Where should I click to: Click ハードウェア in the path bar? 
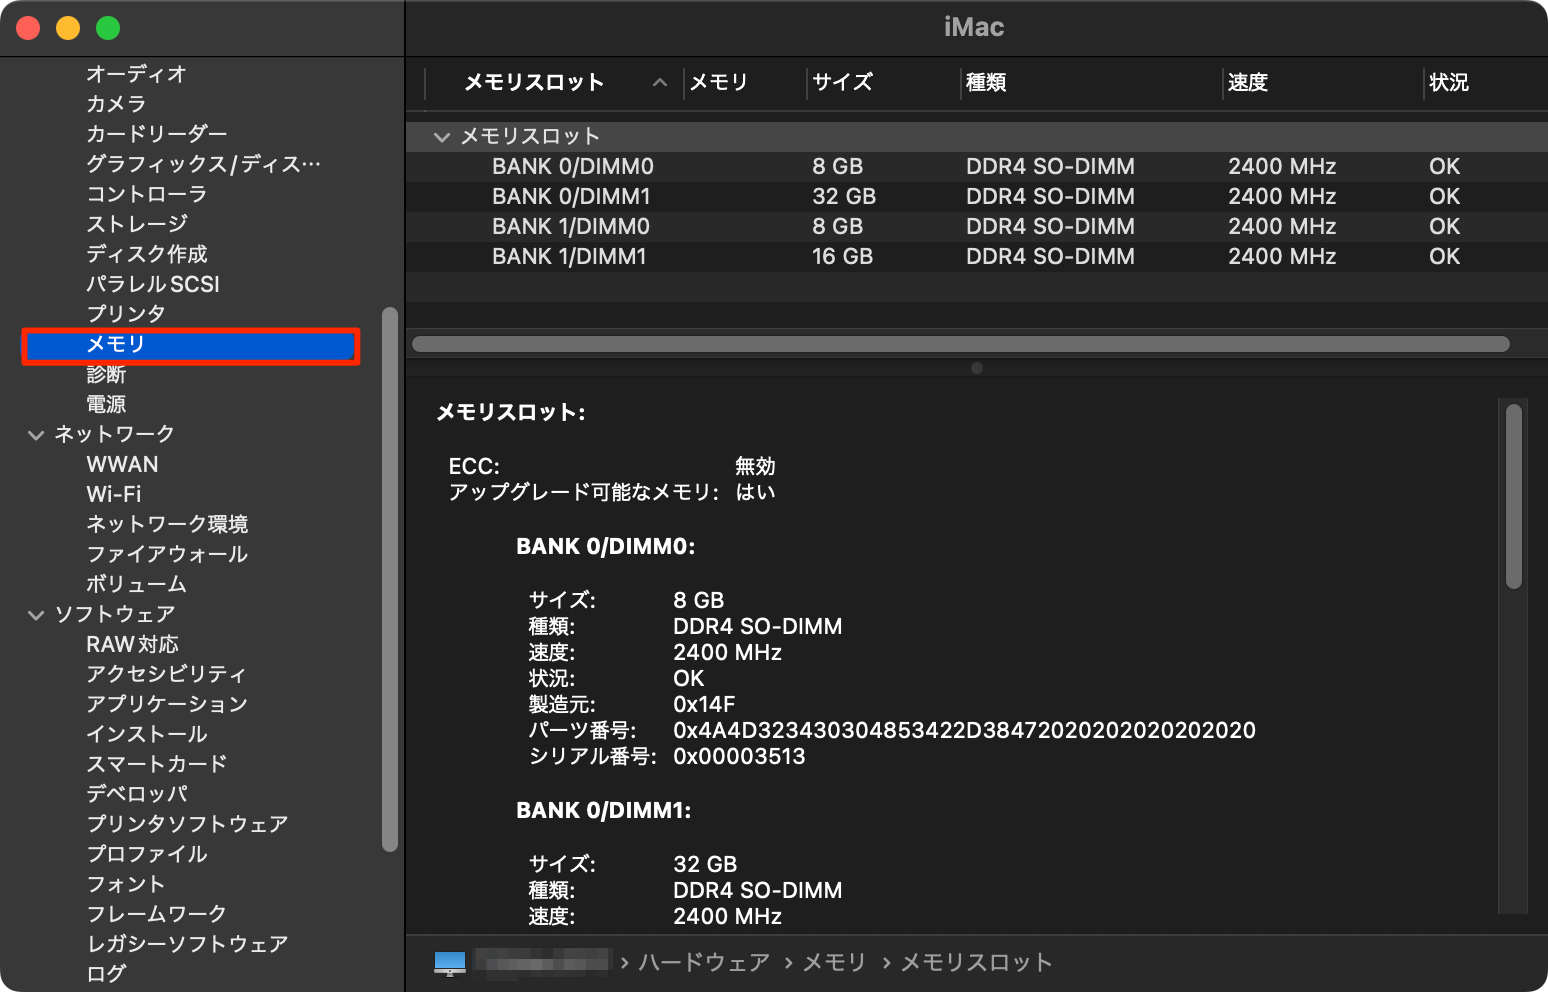point(704,963)
